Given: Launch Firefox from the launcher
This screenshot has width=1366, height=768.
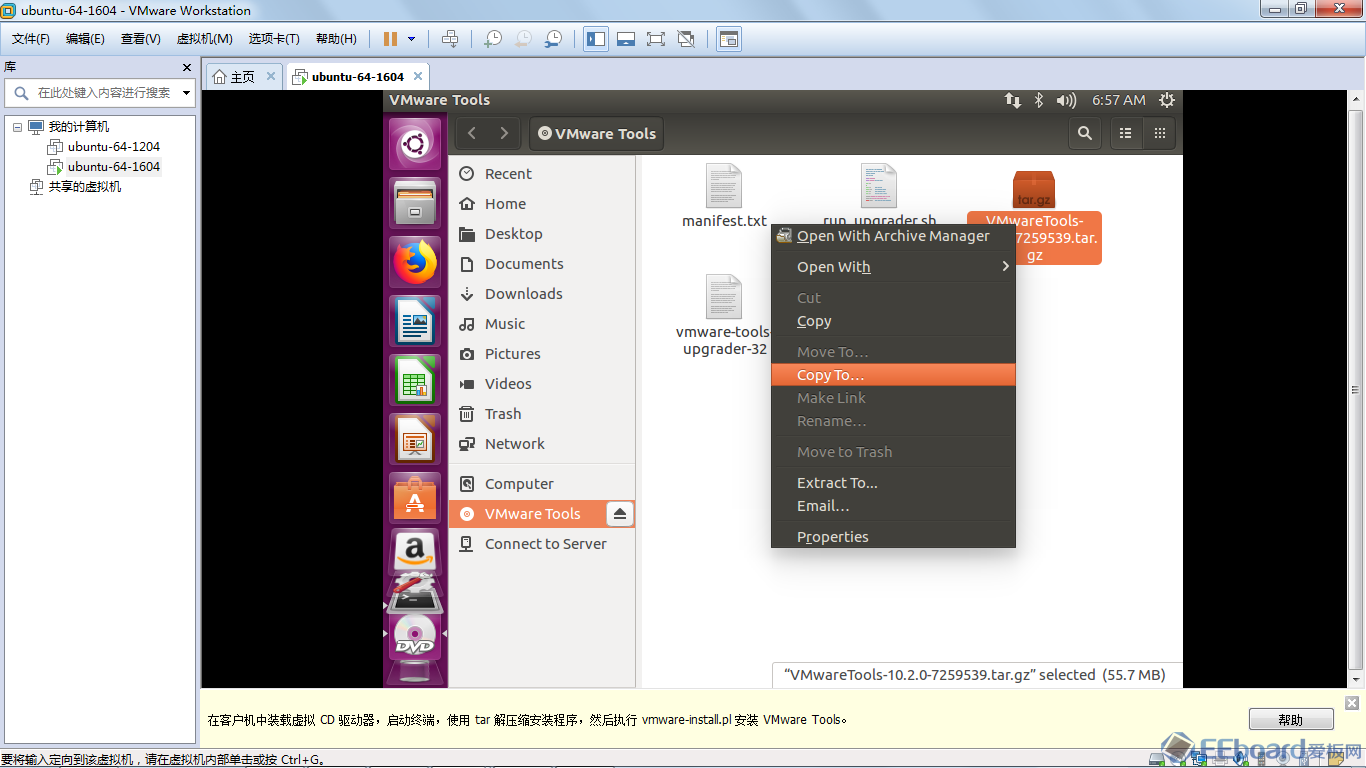Looking at the screenshot, I should point(415,263).
